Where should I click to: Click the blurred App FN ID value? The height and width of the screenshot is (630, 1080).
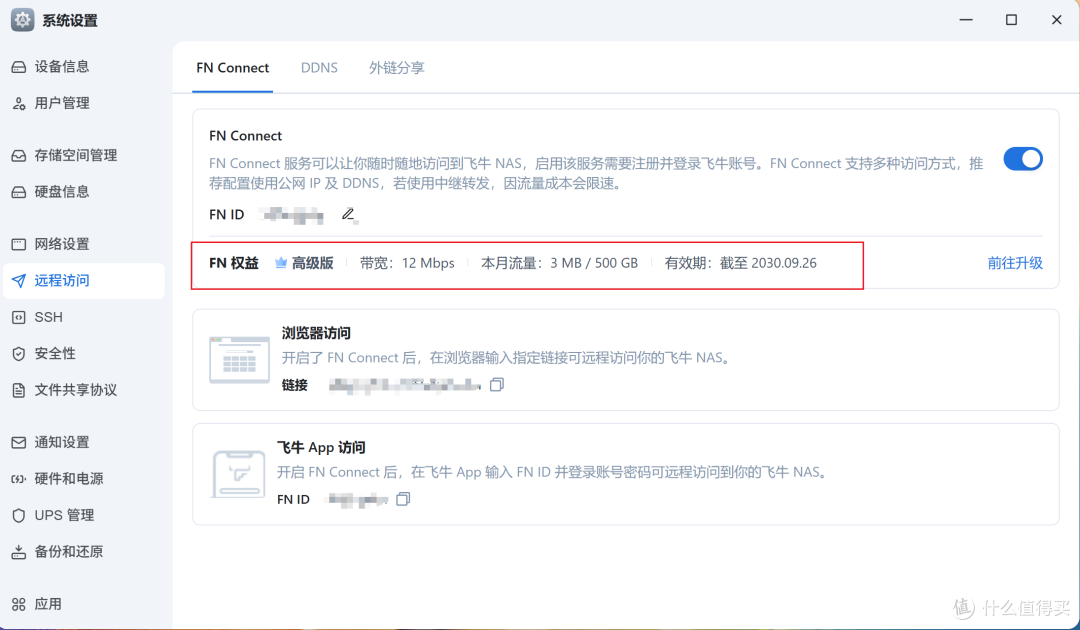358,499
